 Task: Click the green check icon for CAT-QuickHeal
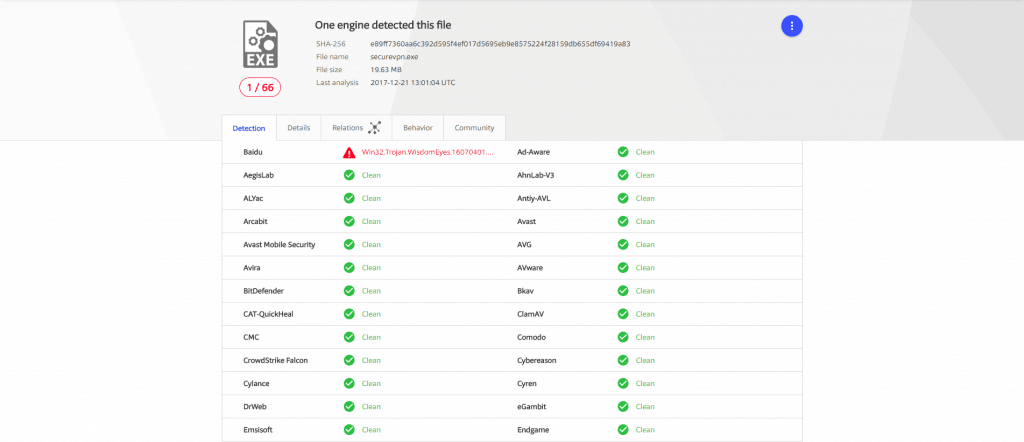click(x=349, y=314)
